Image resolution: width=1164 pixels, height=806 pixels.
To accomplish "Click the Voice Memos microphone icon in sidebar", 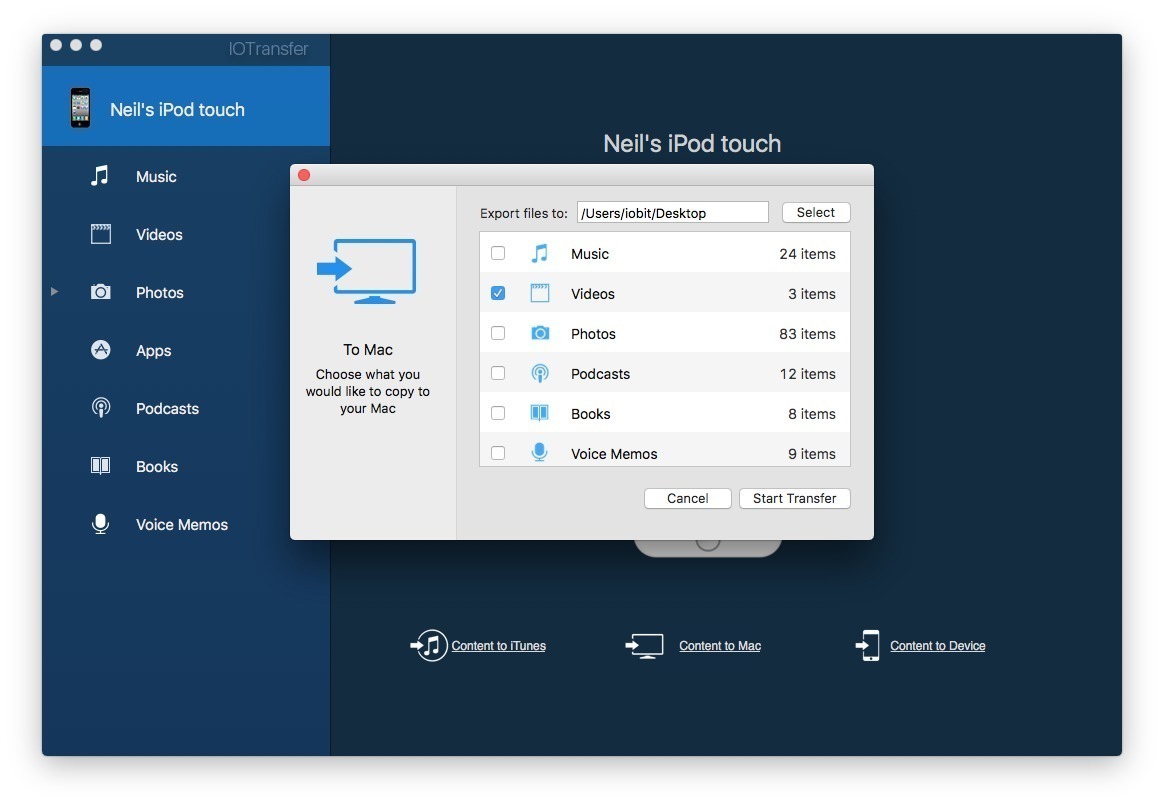I will [x=100, y=524].
